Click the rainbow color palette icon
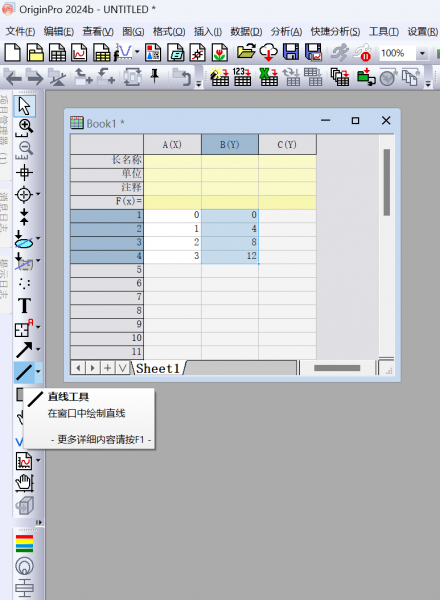The height and width of the screenshot is (600, 440). tap(24, 543)
